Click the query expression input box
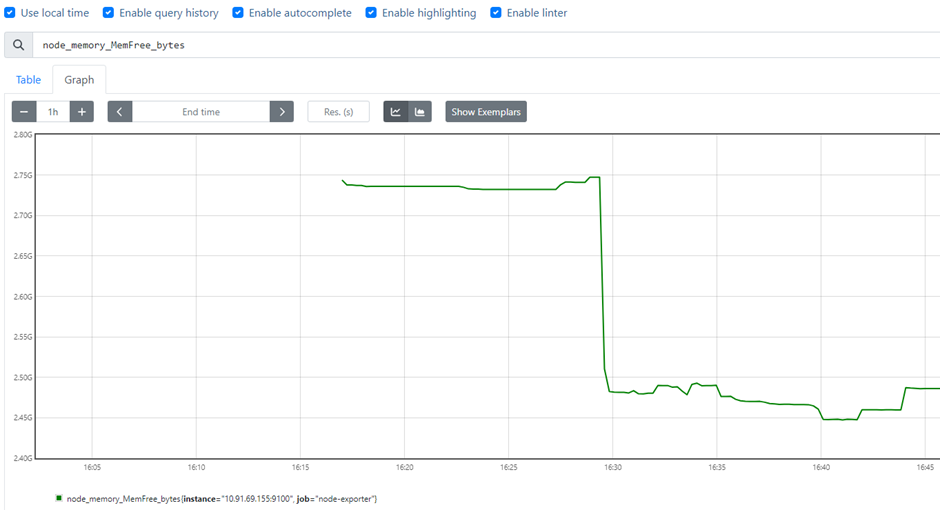The image size is (940, 510). [x=480, y=45]
